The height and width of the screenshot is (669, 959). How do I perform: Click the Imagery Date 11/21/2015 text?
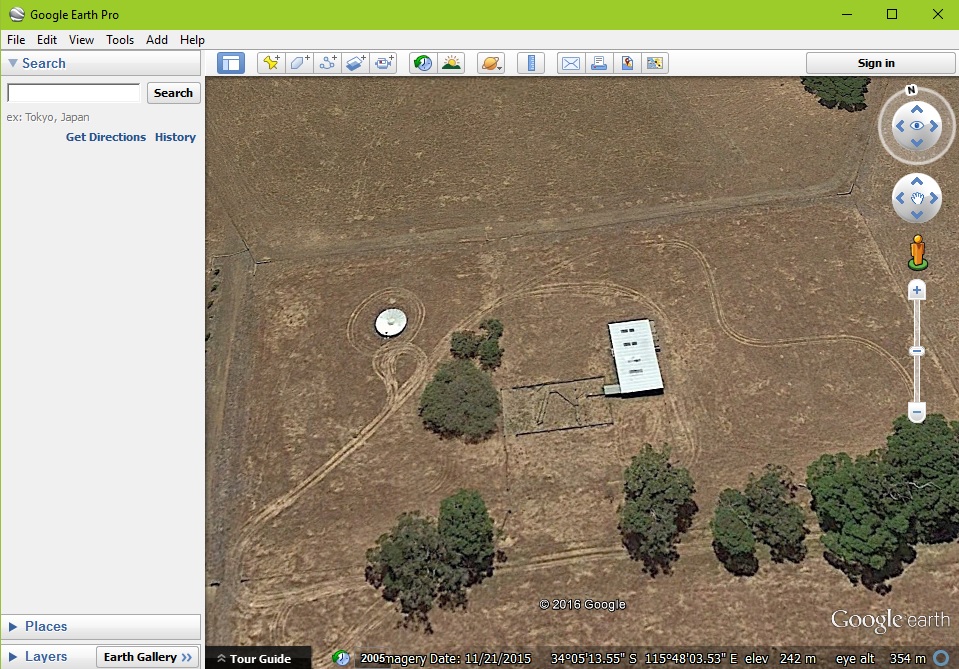tap(459, 659)
